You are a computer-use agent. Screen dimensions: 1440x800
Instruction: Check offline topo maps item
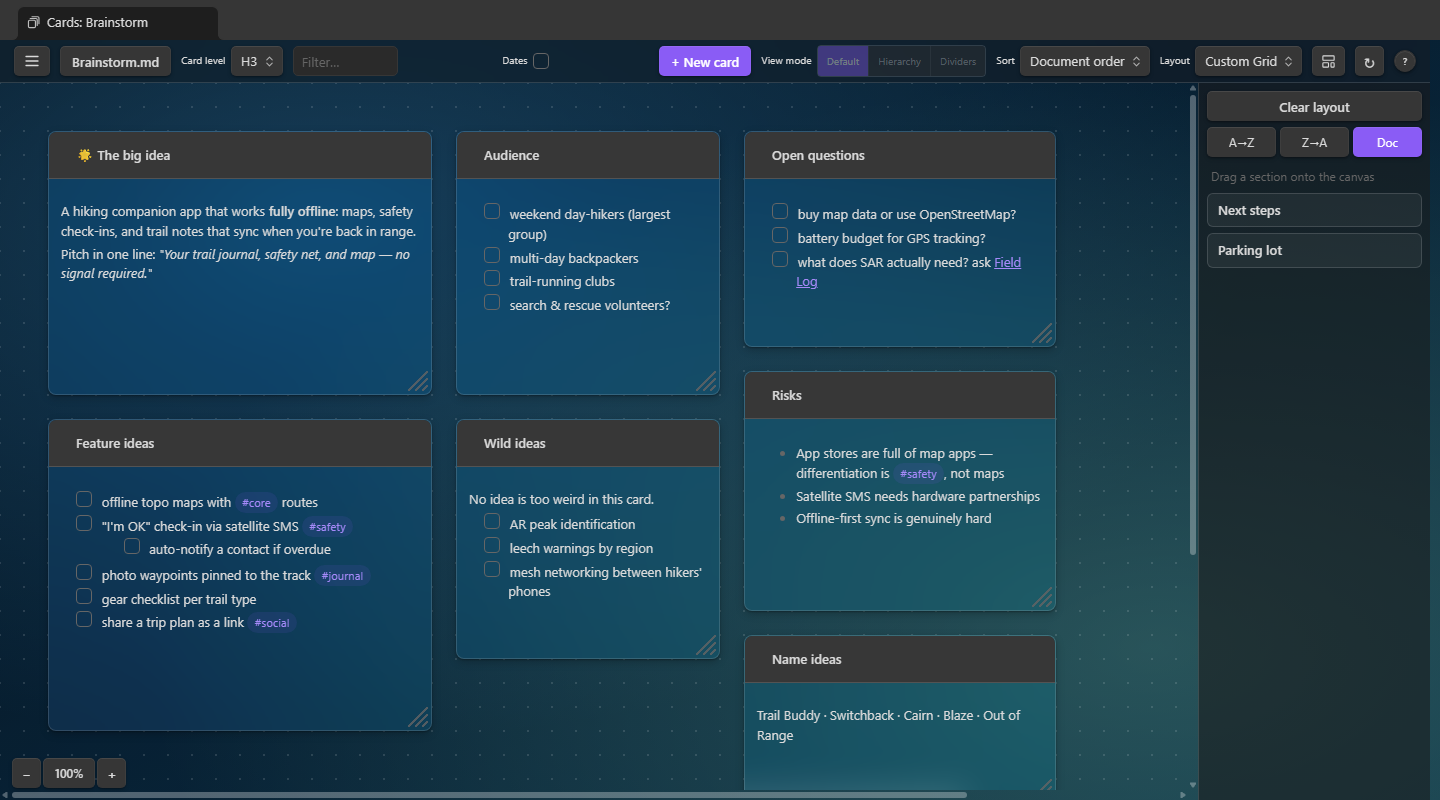84,499
